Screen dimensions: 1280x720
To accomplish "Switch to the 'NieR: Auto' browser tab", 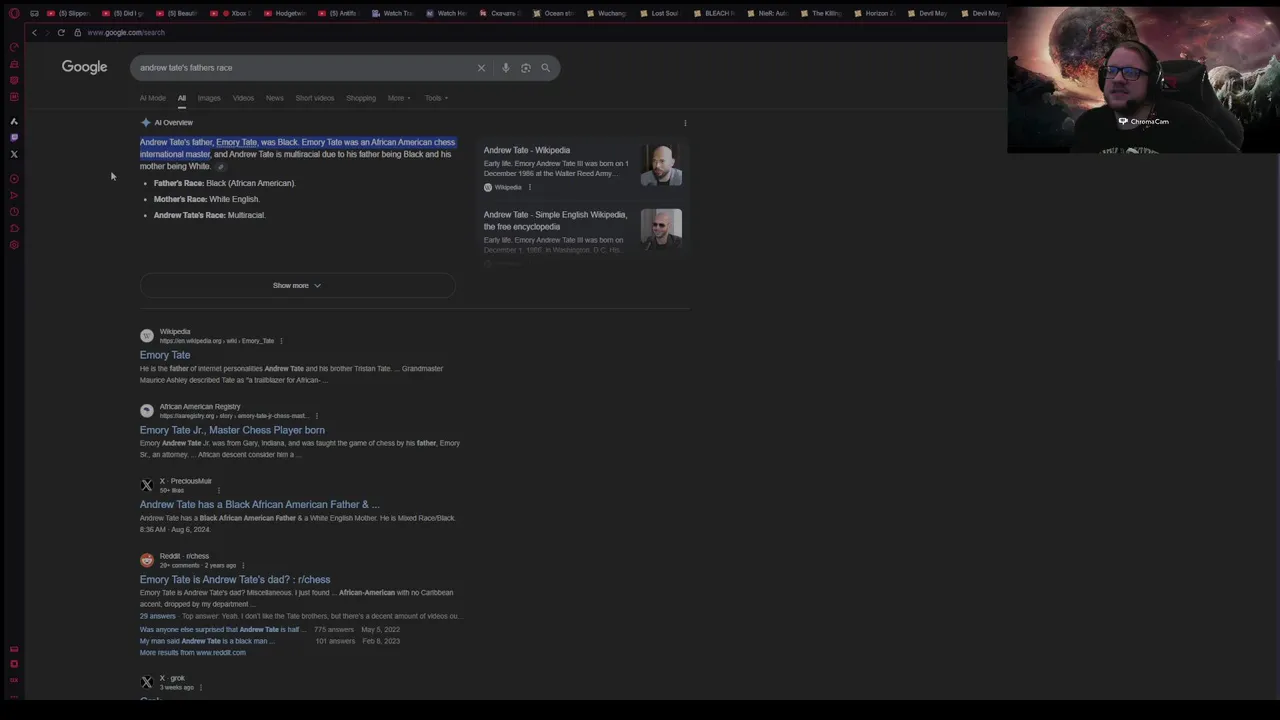I will click(x=767, y=13).
